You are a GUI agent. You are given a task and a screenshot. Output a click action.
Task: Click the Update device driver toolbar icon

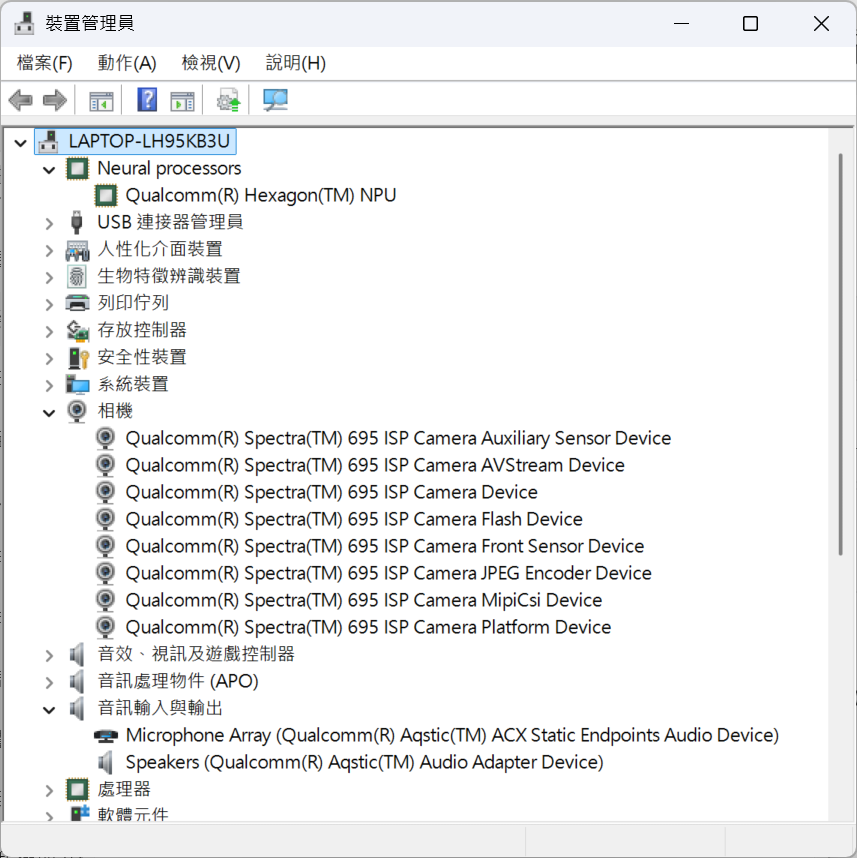[229, 100]
